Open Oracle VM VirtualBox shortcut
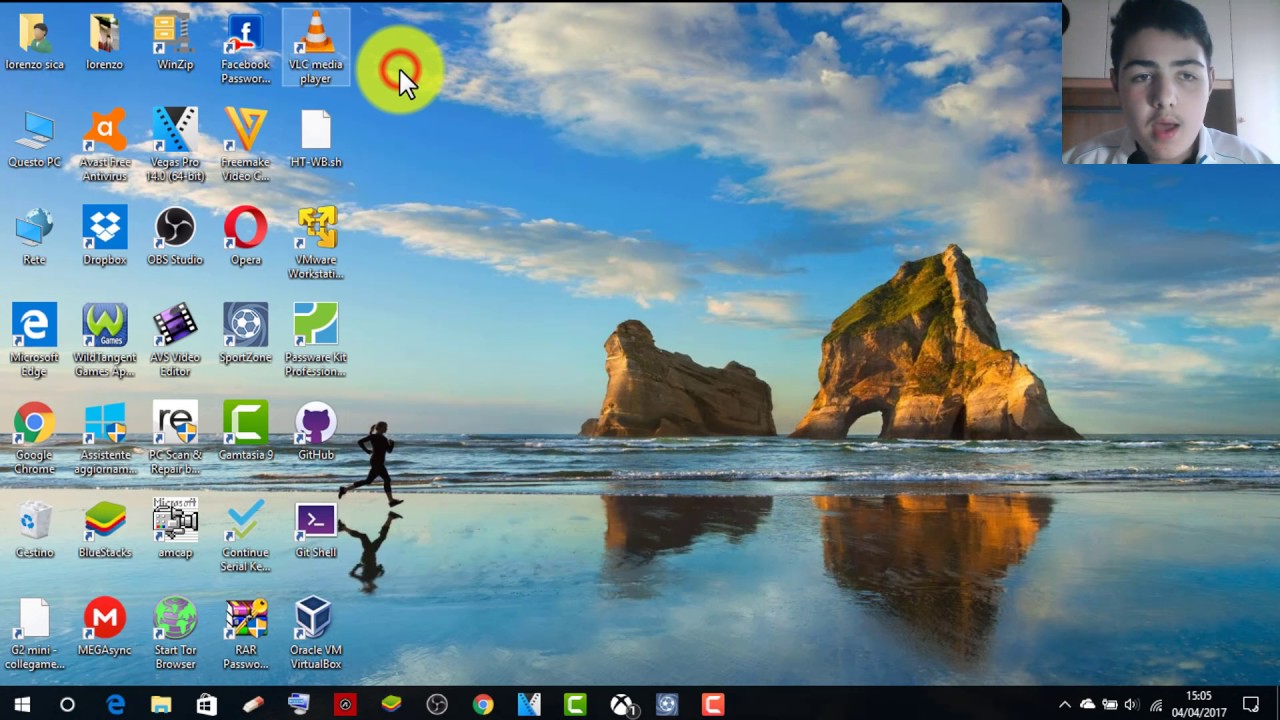Image resolution: width=1280 pixels, height=720 pixels. (316, 634)
